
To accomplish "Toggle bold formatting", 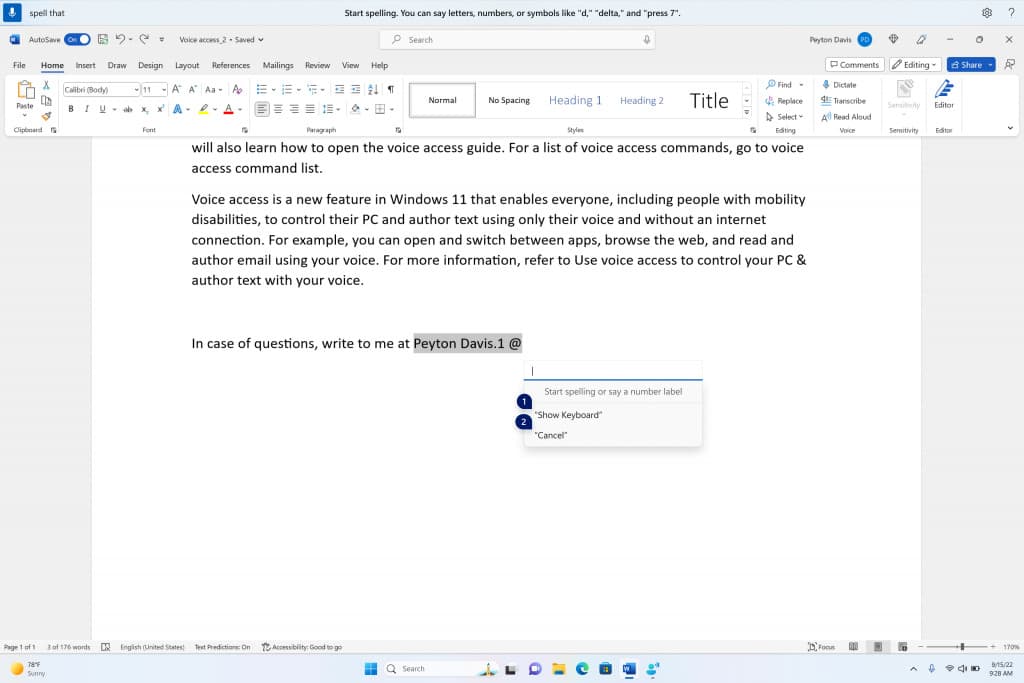I will [x=70, y=108].
